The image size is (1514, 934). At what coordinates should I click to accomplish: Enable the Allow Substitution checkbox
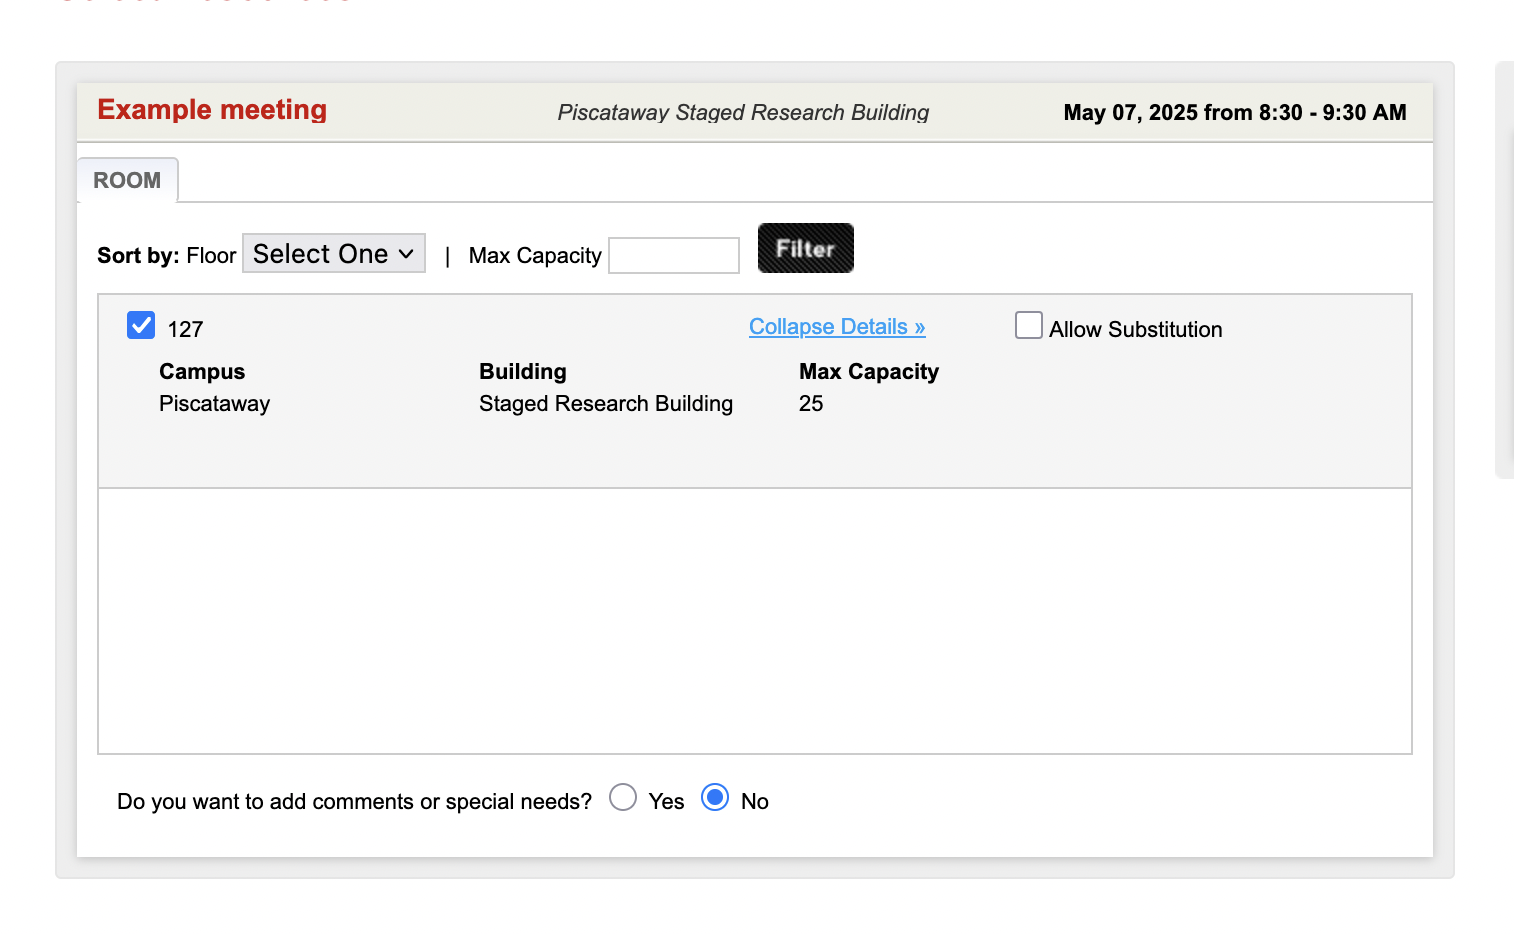pyautogui.click(x=1028, y=326)
